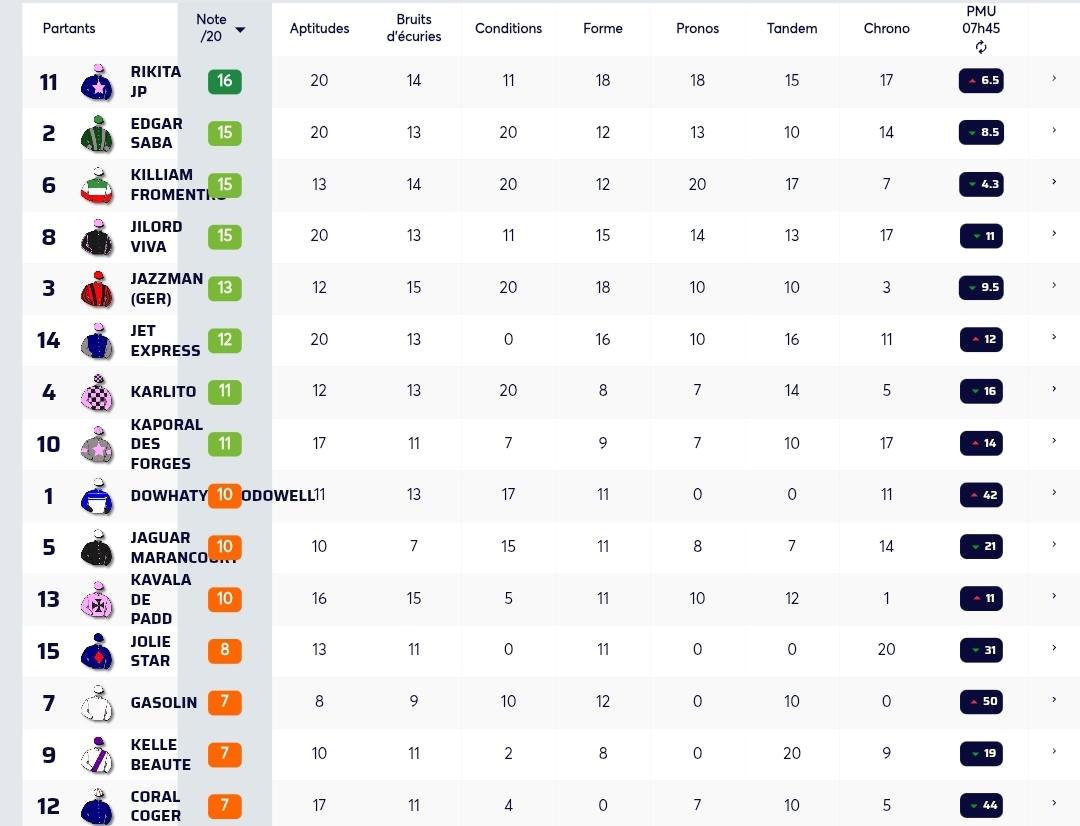Expand Rikita JP row details chevron
The width and height of the screenshot is (1080, 826).
coord(1054,79)
